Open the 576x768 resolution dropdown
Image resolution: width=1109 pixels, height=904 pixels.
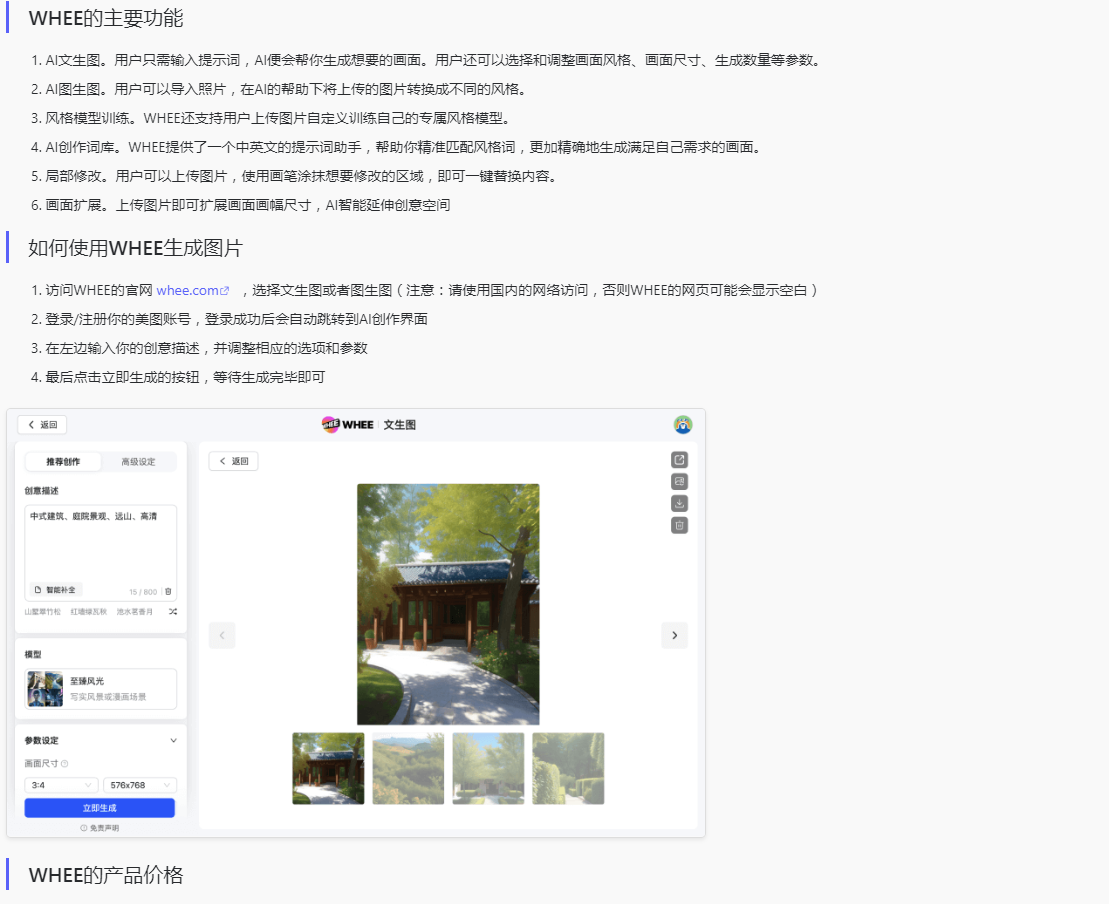coord(140,785)
